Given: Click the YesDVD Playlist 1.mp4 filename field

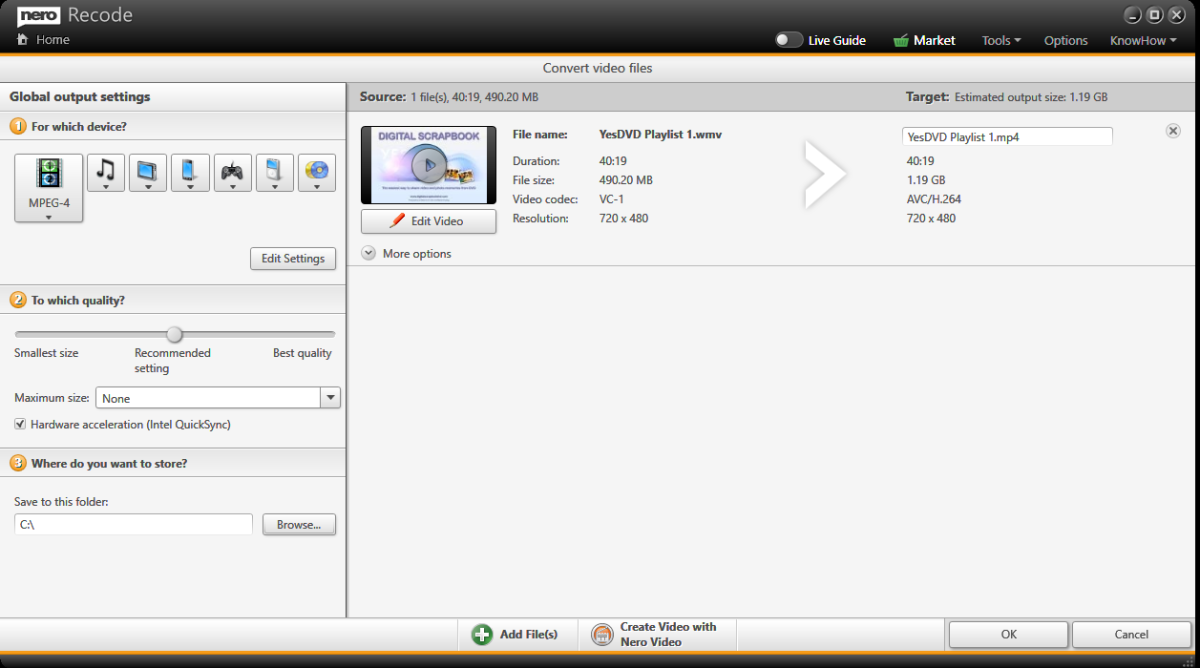Looking at the screenshot, I should [x=1006, y=135].
